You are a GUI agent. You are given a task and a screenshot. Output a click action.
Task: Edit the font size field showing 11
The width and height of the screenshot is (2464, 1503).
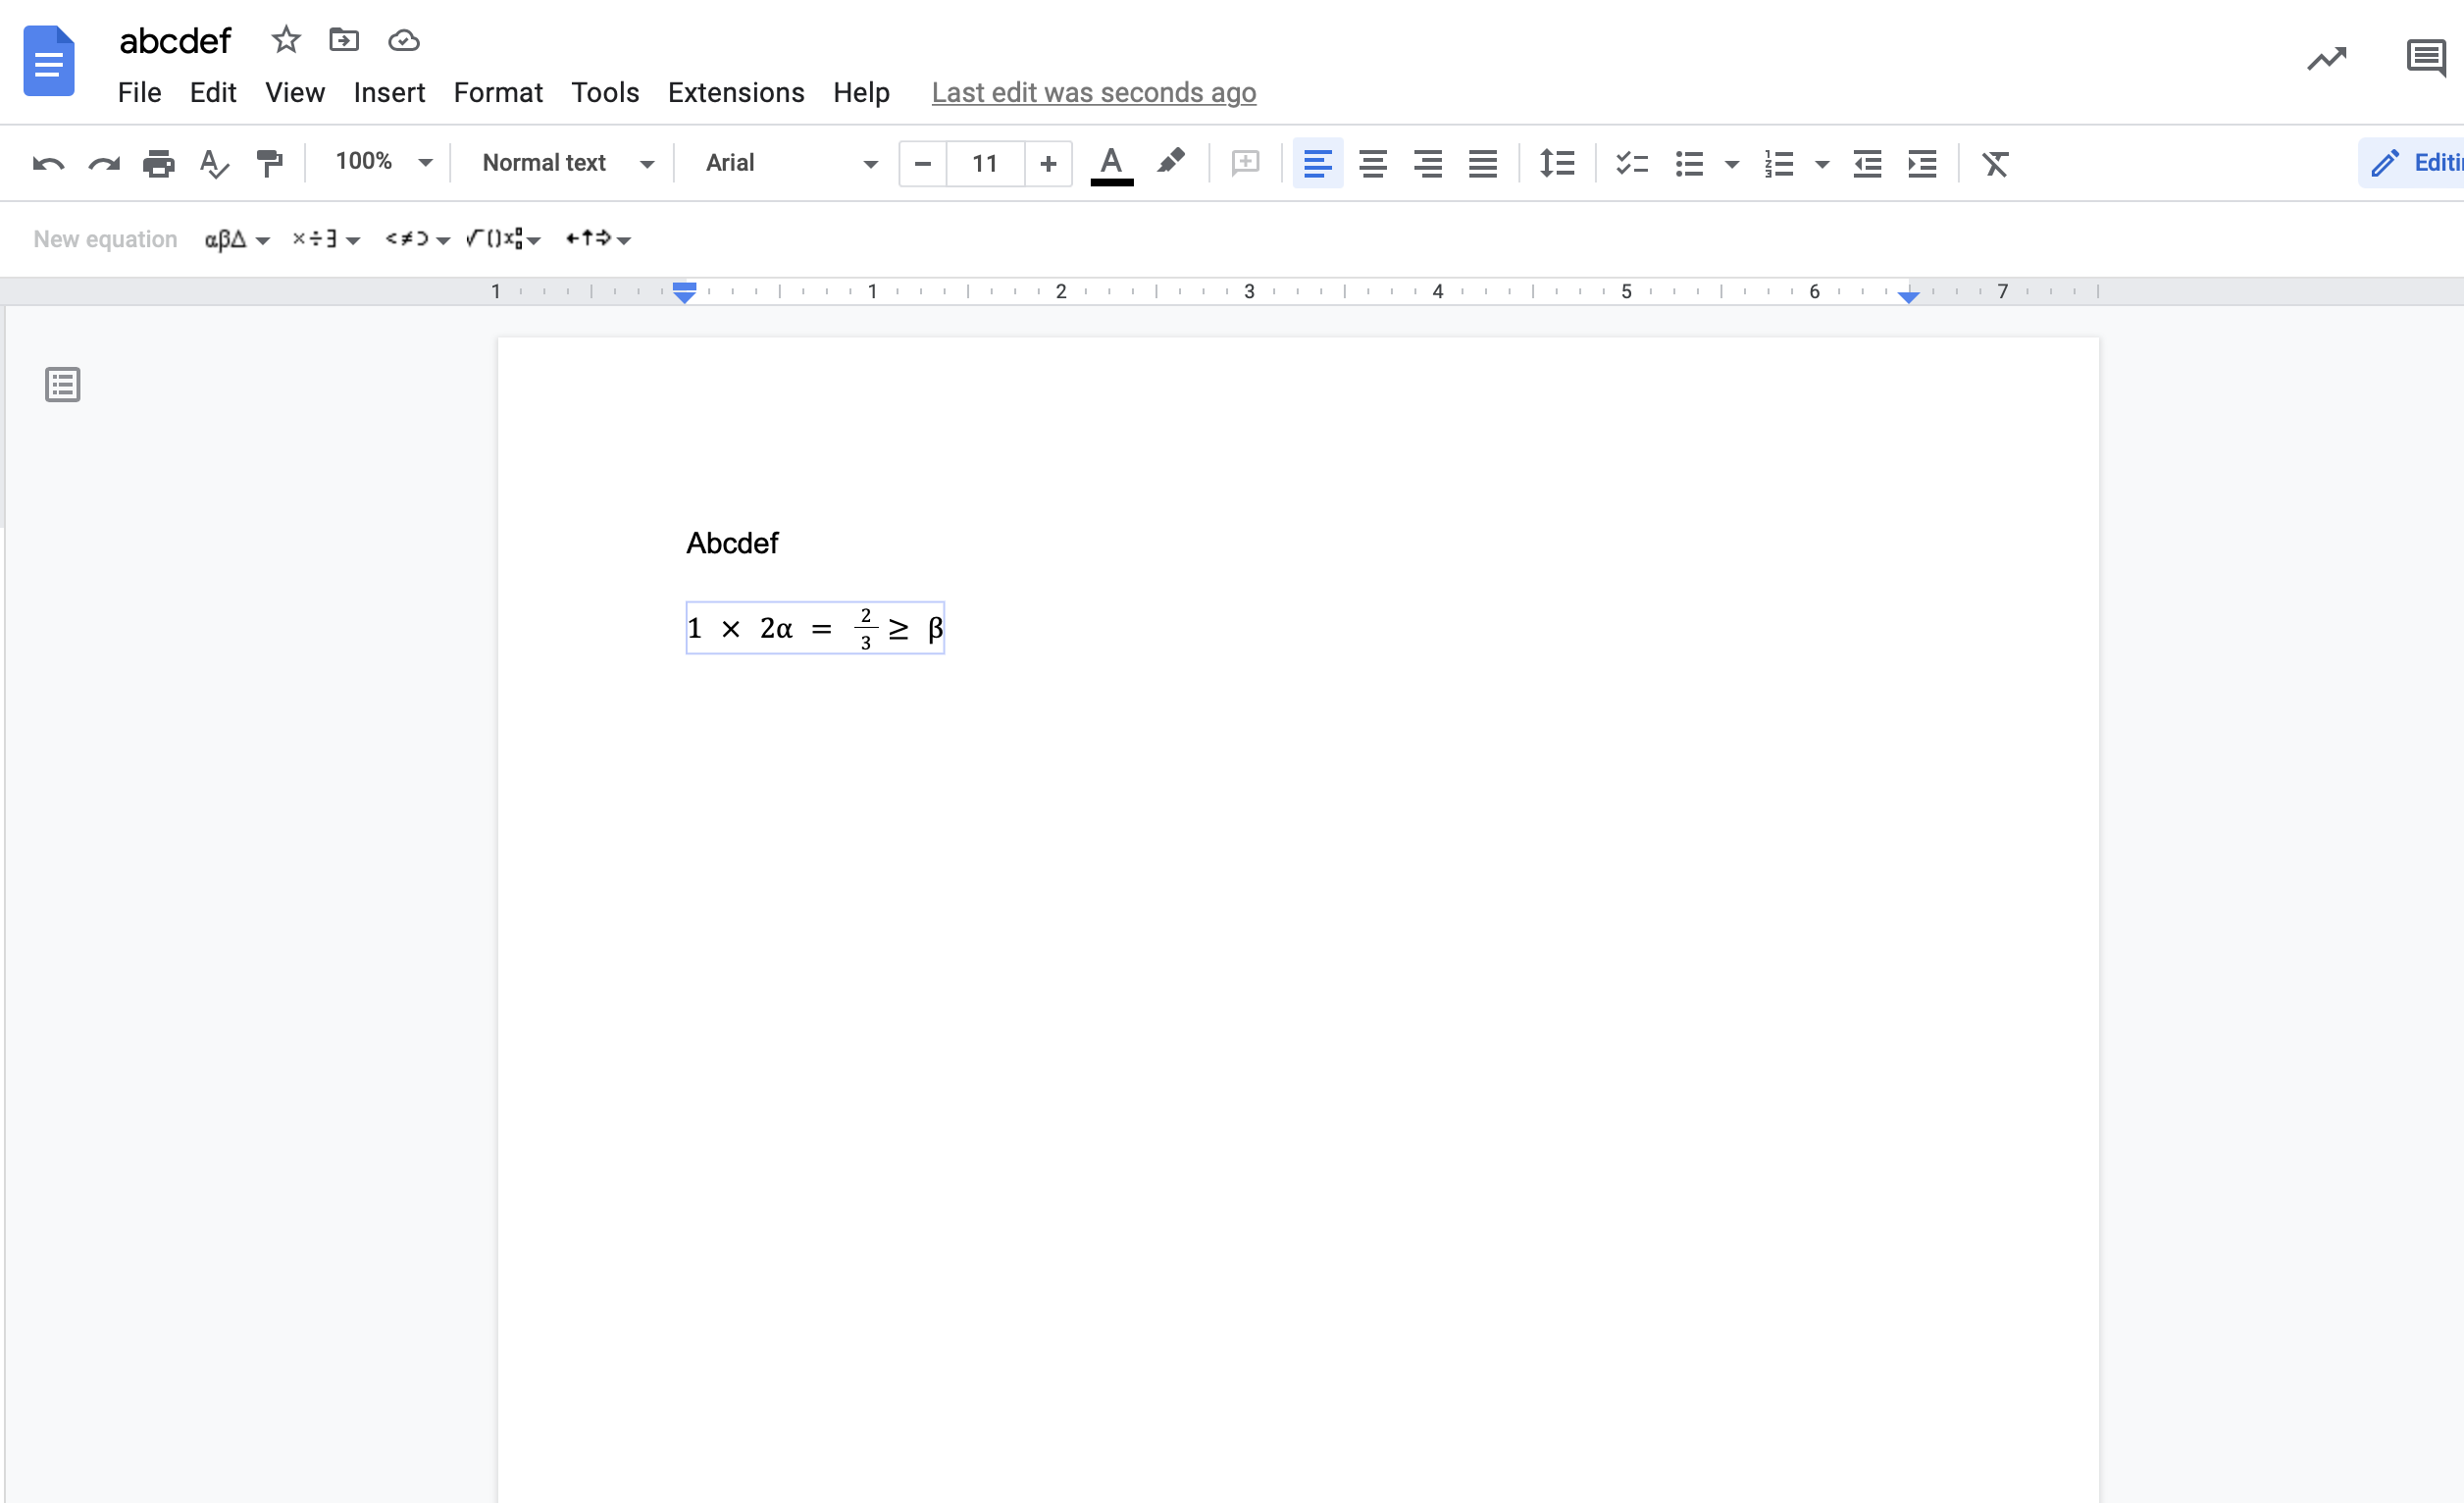[x=985, y=163]
